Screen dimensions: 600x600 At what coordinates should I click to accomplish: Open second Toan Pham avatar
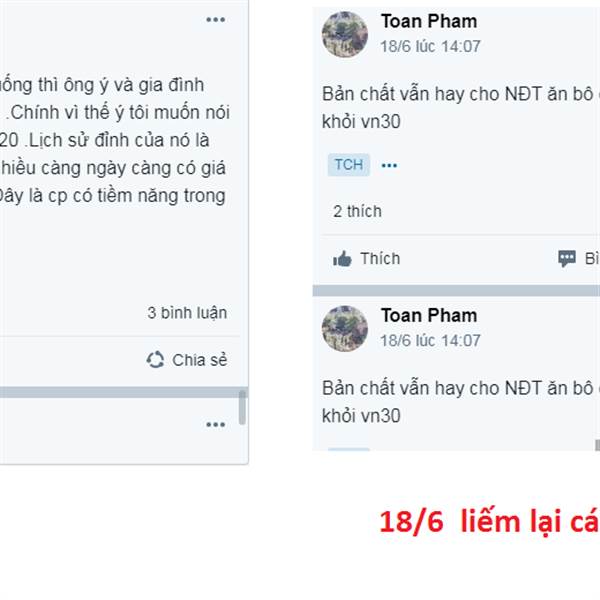pos(345,328)
